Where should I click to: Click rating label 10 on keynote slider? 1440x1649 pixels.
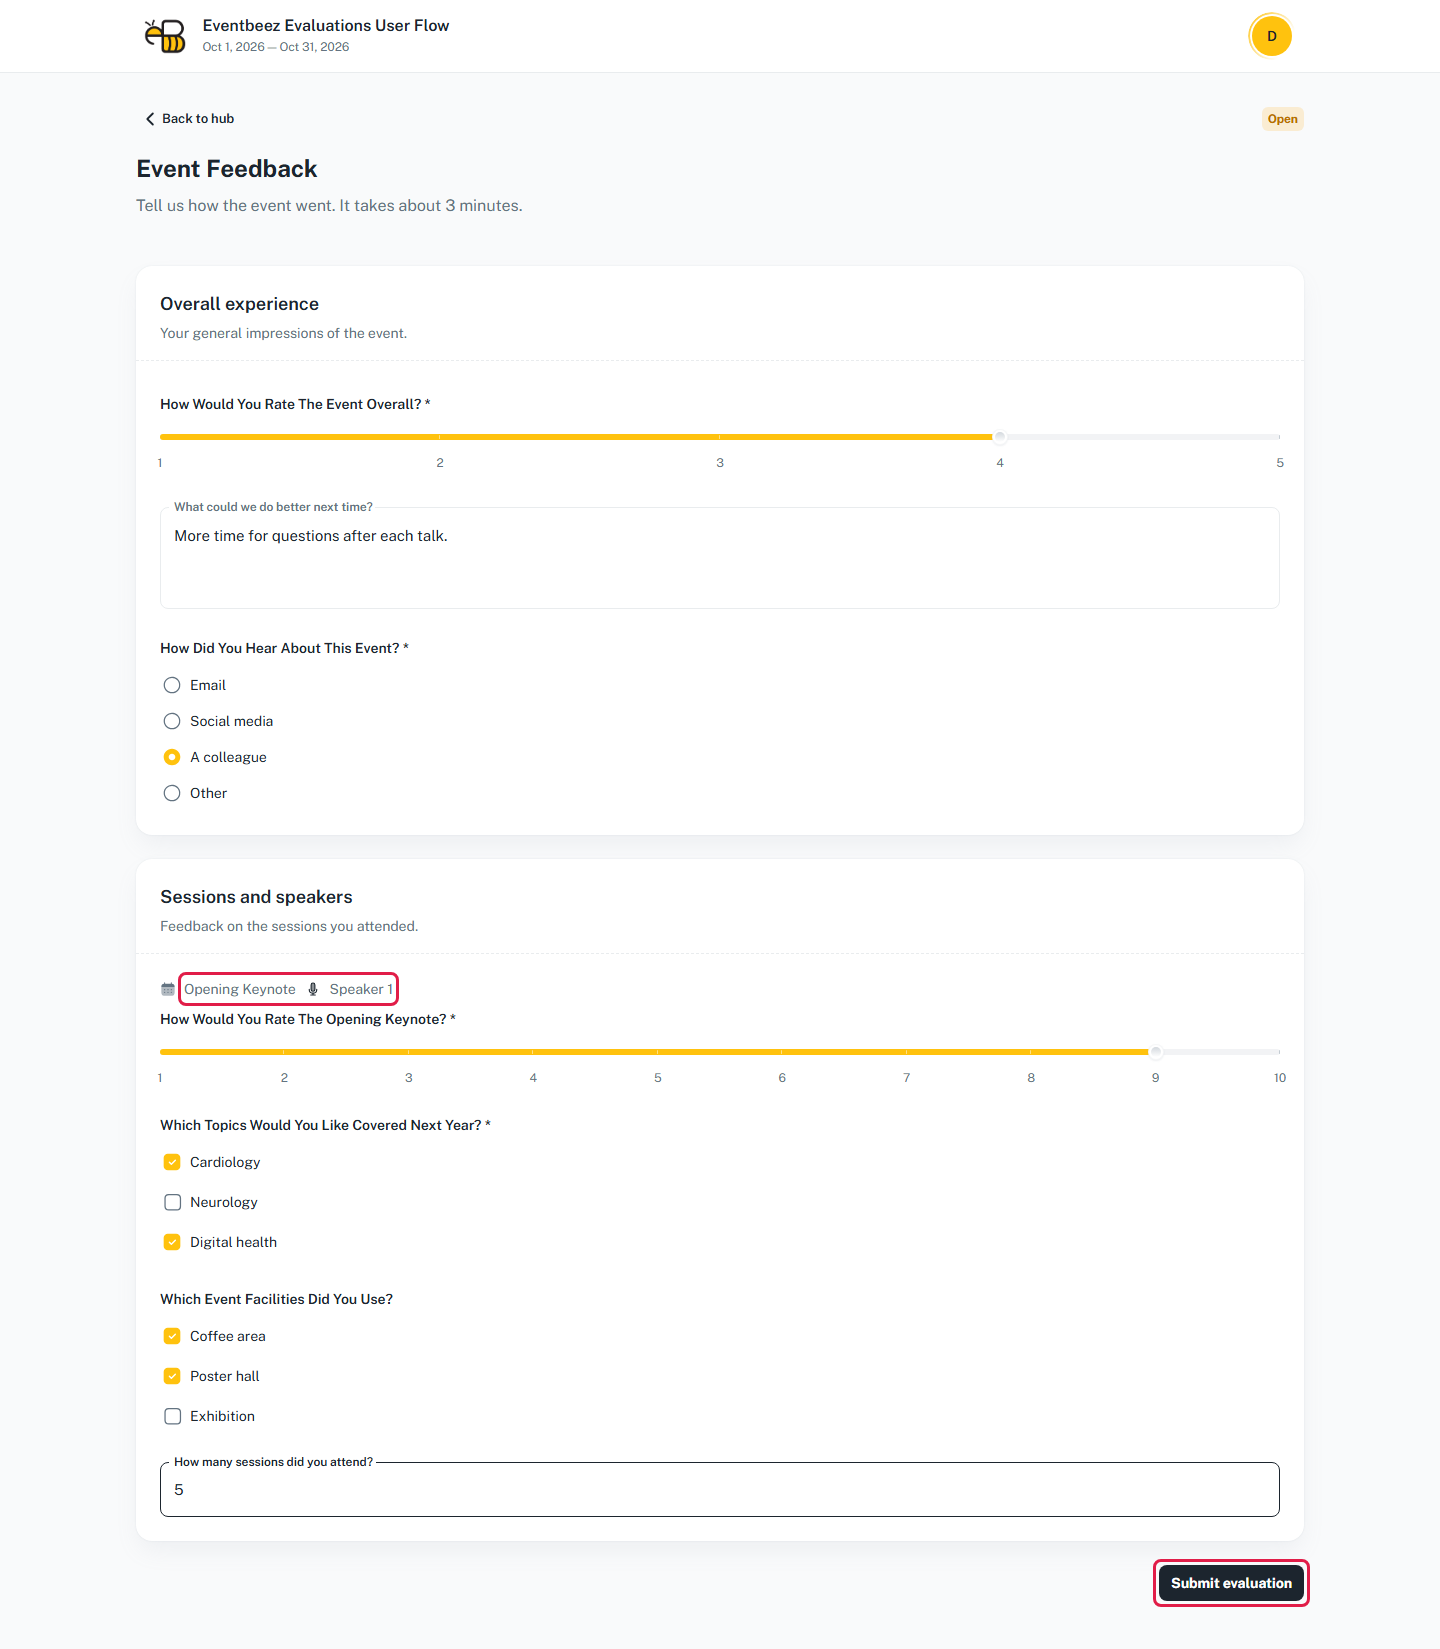click(x=1280, y=1078)
